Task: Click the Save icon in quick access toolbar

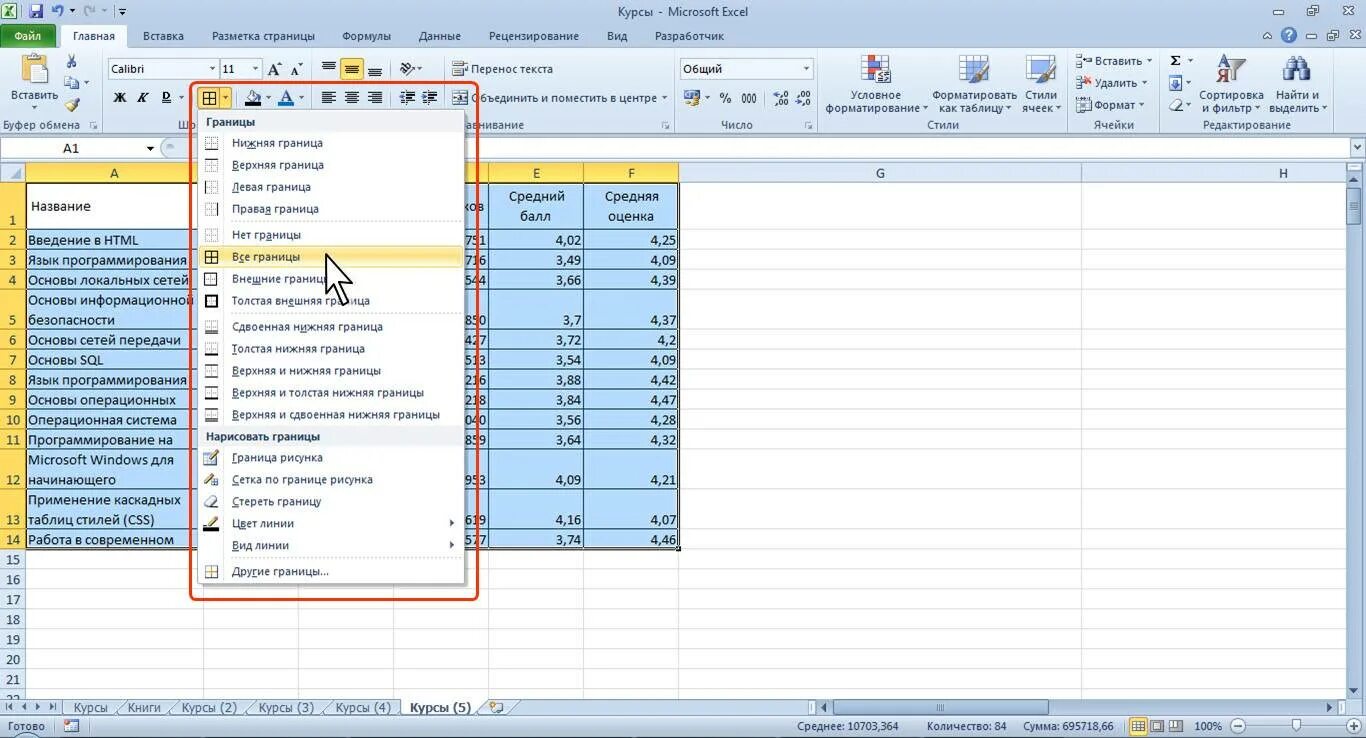Action: coord(36,12)
